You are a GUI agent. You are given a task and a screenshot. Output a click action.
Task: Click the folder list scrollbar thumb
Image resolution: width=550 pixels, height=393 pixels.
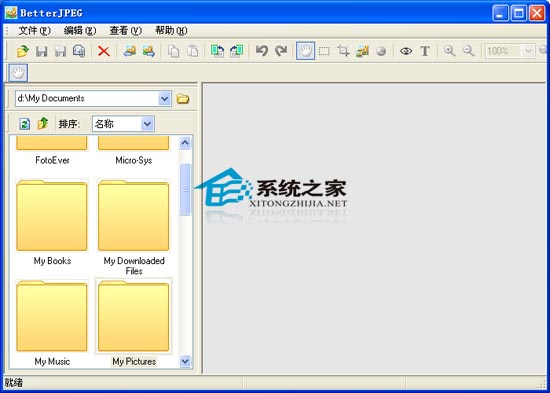[x=185, y=189]
